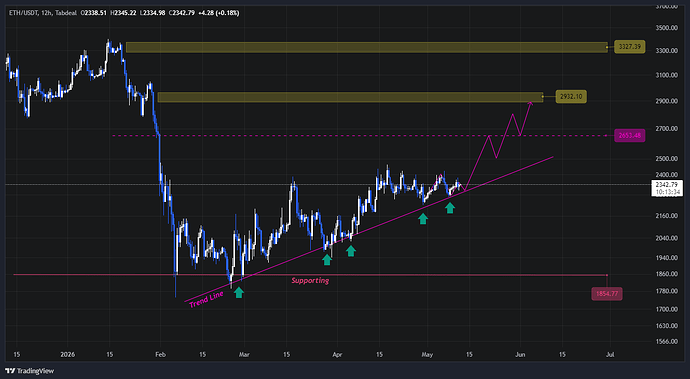The image size is (690, 379).
Task: Select the upper yellow resistance zone rectangle
Action: click(x=367, y=48)
